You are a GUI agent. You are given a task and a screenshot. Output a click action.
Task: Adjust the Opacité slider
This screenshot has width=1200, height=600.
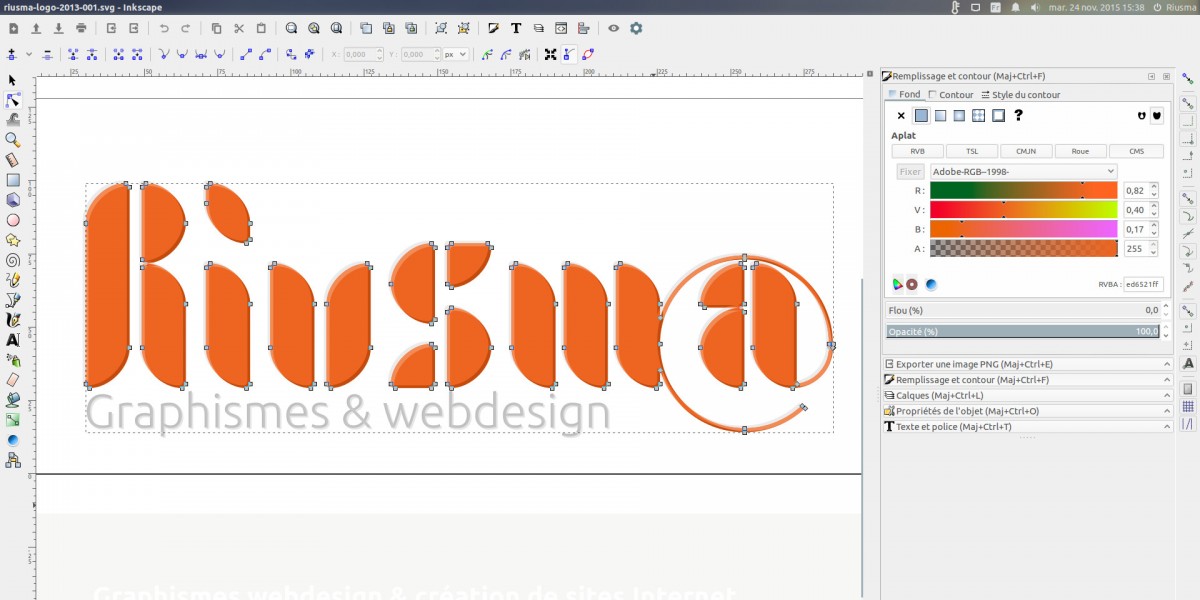tap(1023, 331)
